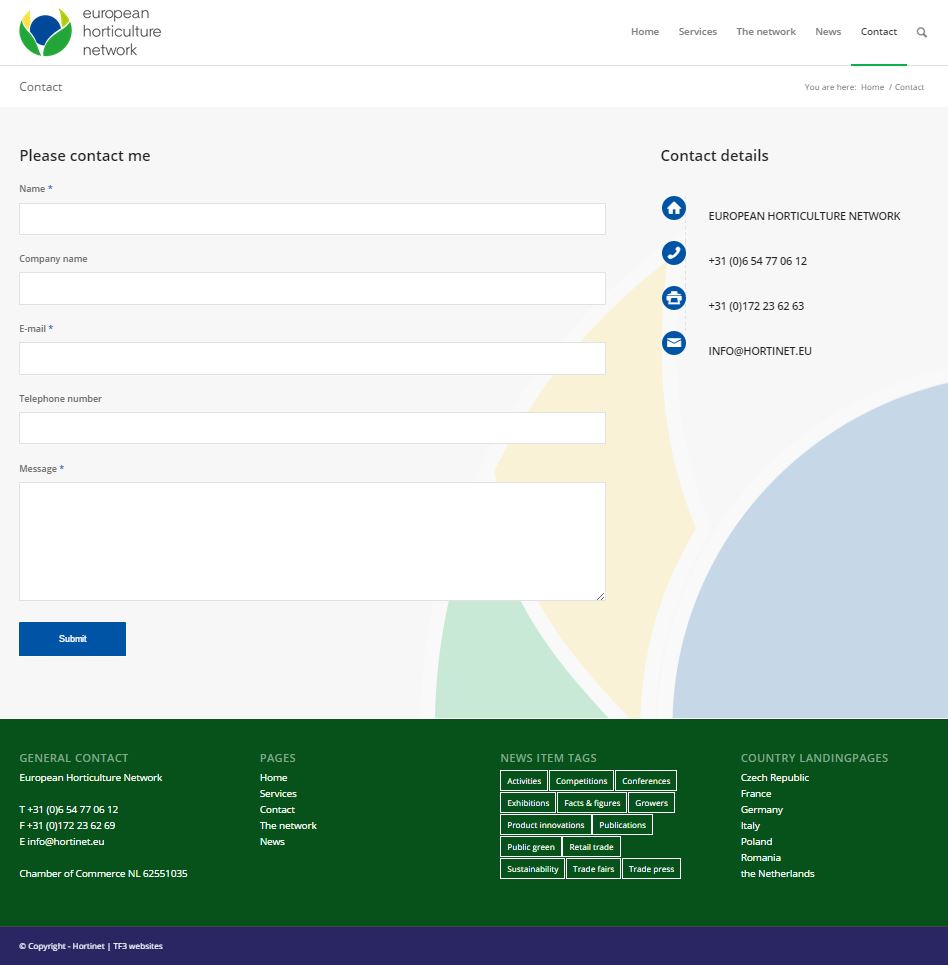
Task: Click the search magnifier icon in header
Action: point(921,32)
